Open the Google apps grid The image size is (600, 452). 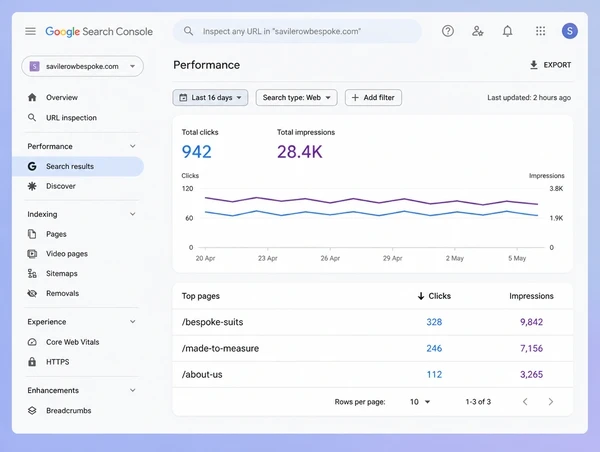tap(540, 31)
